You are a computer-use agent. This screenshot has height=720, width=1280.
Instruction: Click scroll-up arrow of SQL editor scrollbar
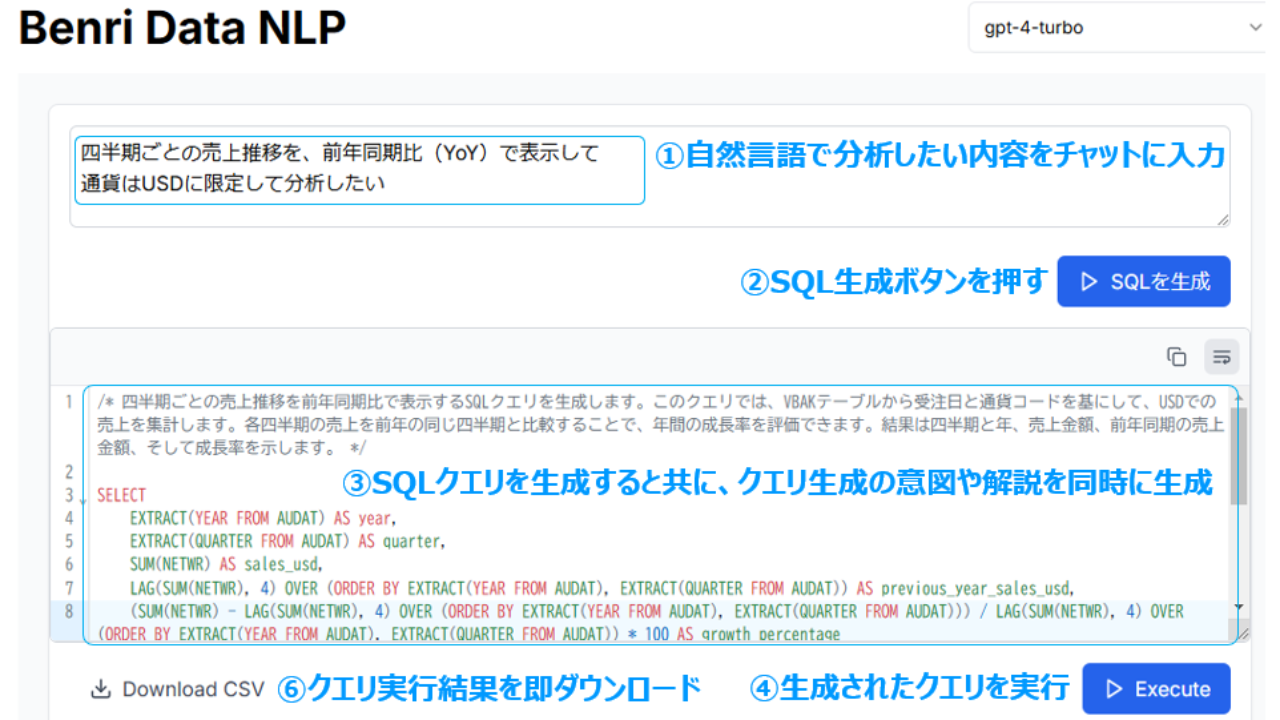[x=1240, y=396]
